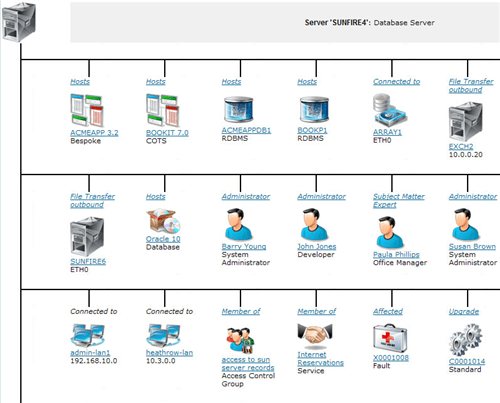Click Administrator relationship above Barry Young
The height and width of the screenshot is (403, 500).
click(x=246, y=197)
